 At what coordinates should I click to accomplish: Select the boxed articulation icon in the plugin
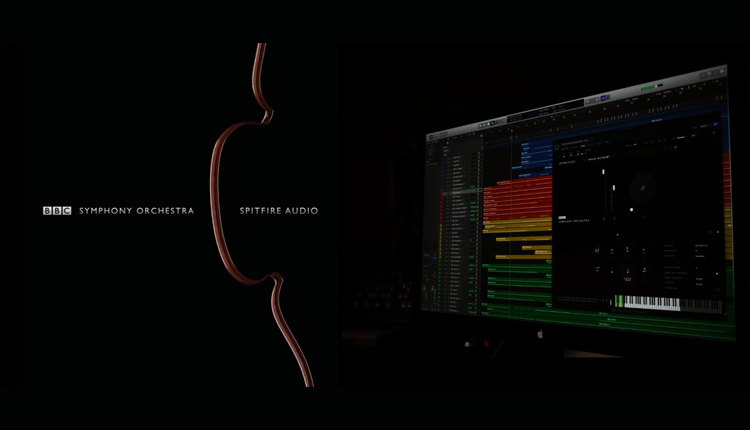tap(628, 273)
